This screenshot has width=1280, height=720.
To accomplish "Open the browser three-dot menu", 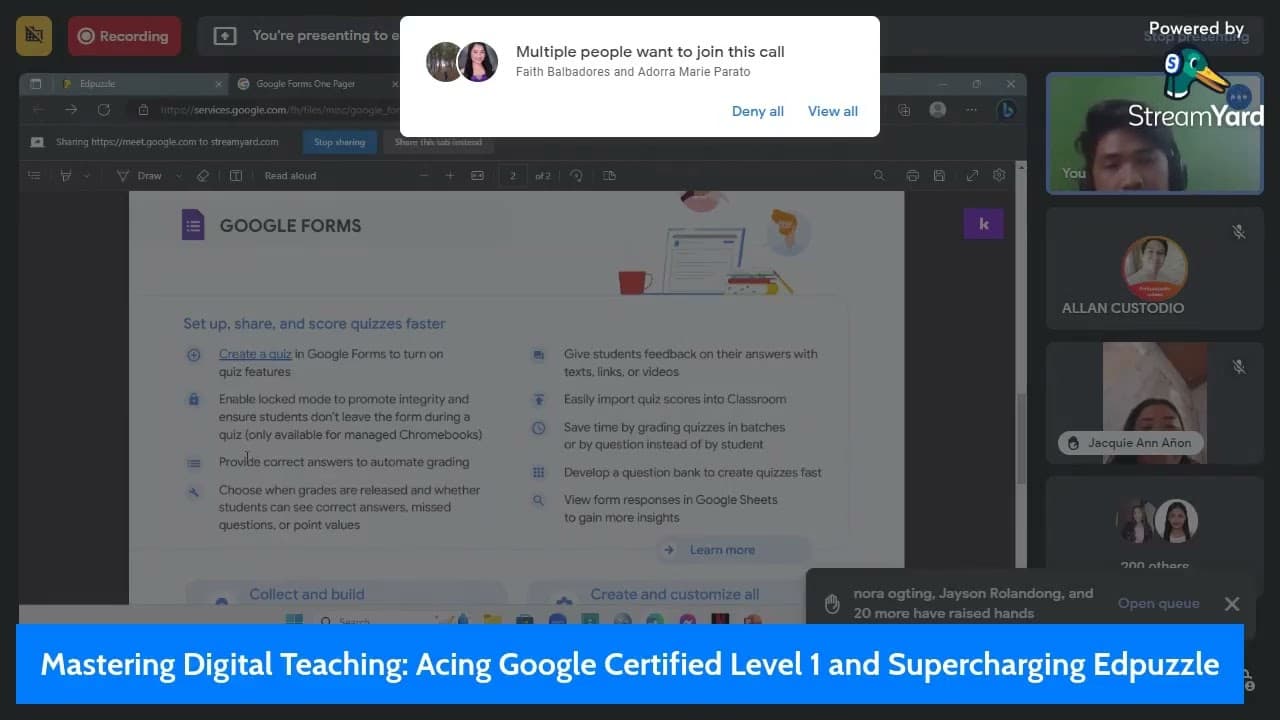I will click(973, 110).
